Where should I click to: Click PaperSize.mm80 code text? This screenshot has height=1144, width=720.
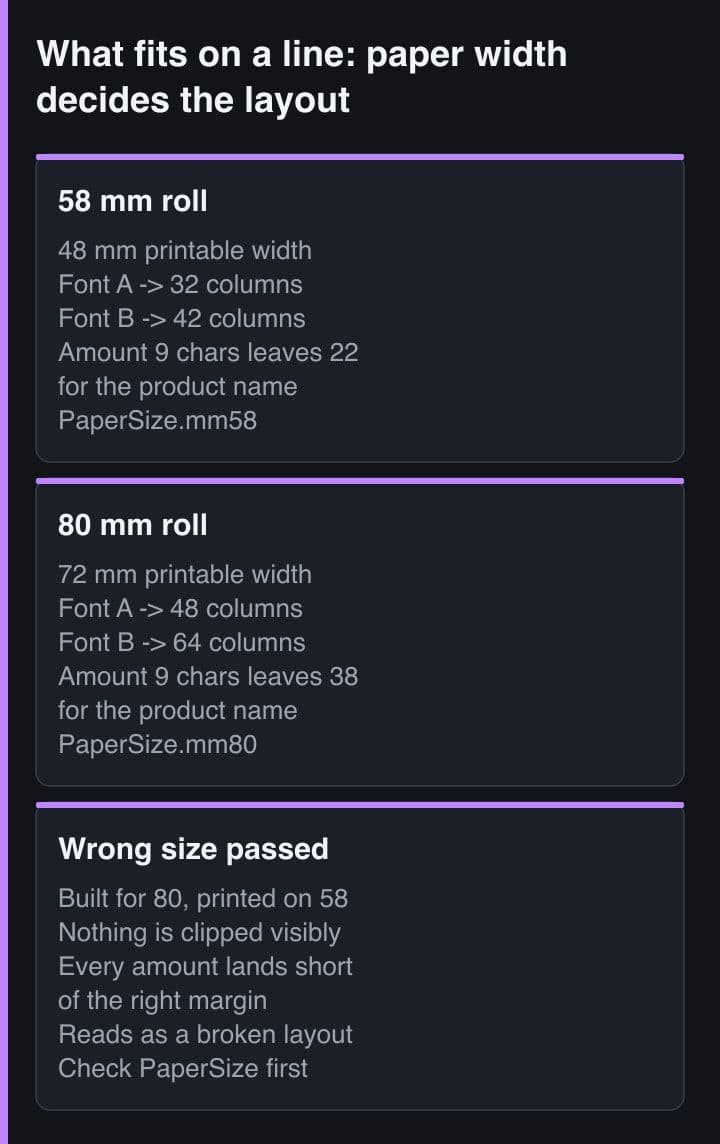158,744
